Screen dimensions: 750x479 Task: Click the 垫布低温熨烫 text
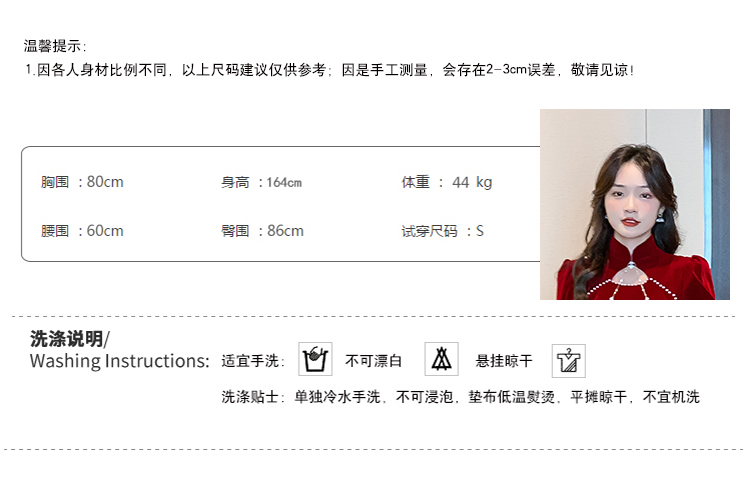click(x=512, y=397)
